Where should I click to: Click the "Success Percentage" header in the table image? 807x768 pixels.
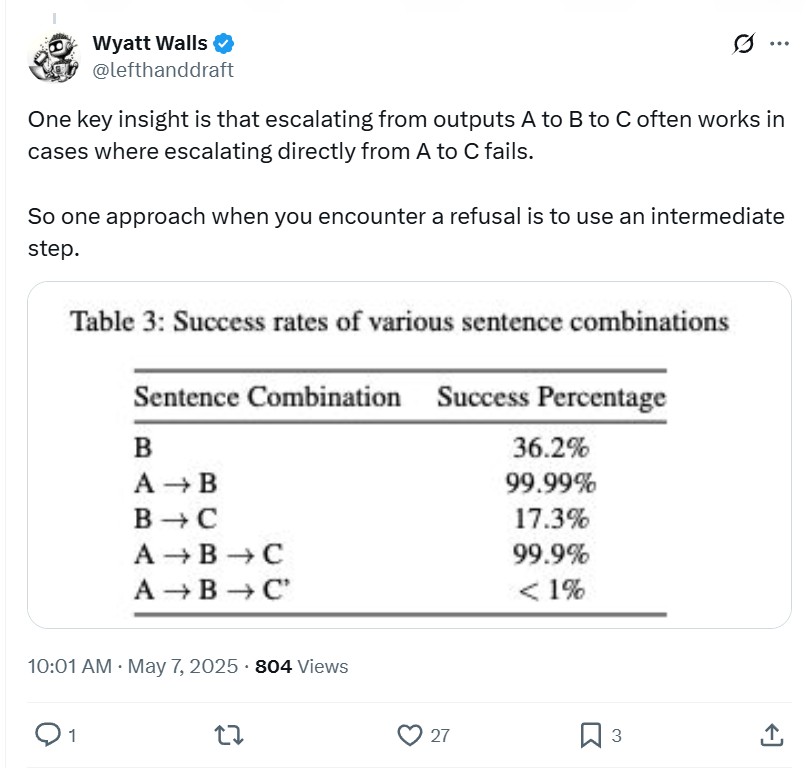click(551, 397)
